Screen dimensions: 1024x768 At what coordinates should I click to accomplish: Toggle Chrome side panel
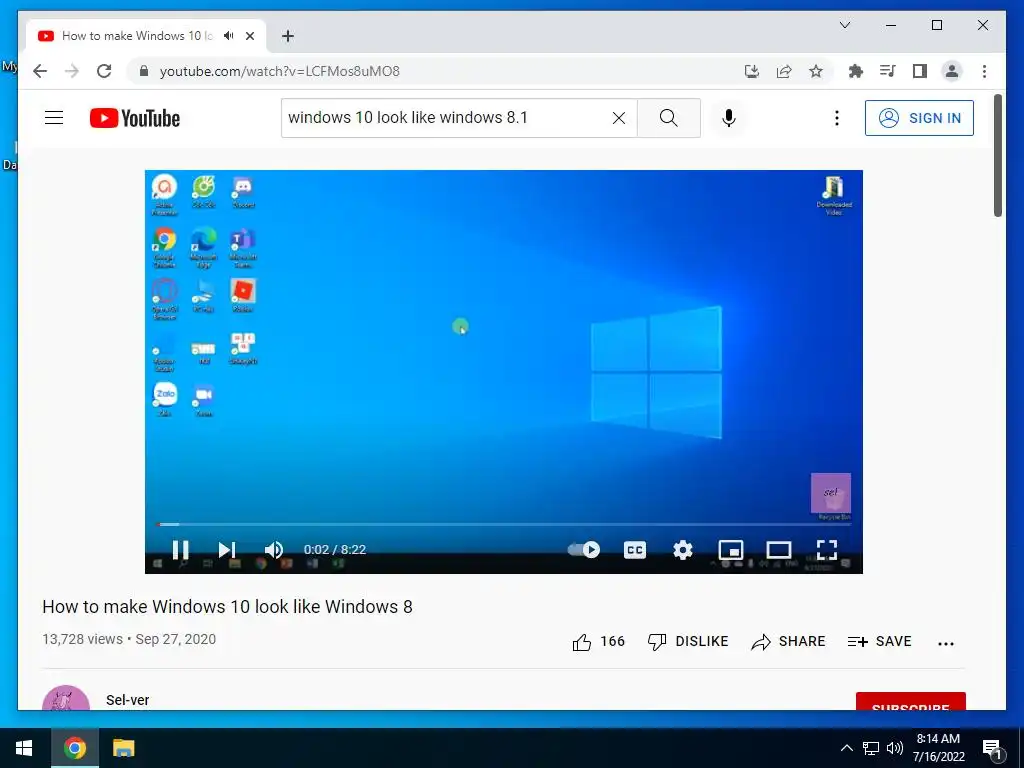pyautogui.click(x=920, y=71)
